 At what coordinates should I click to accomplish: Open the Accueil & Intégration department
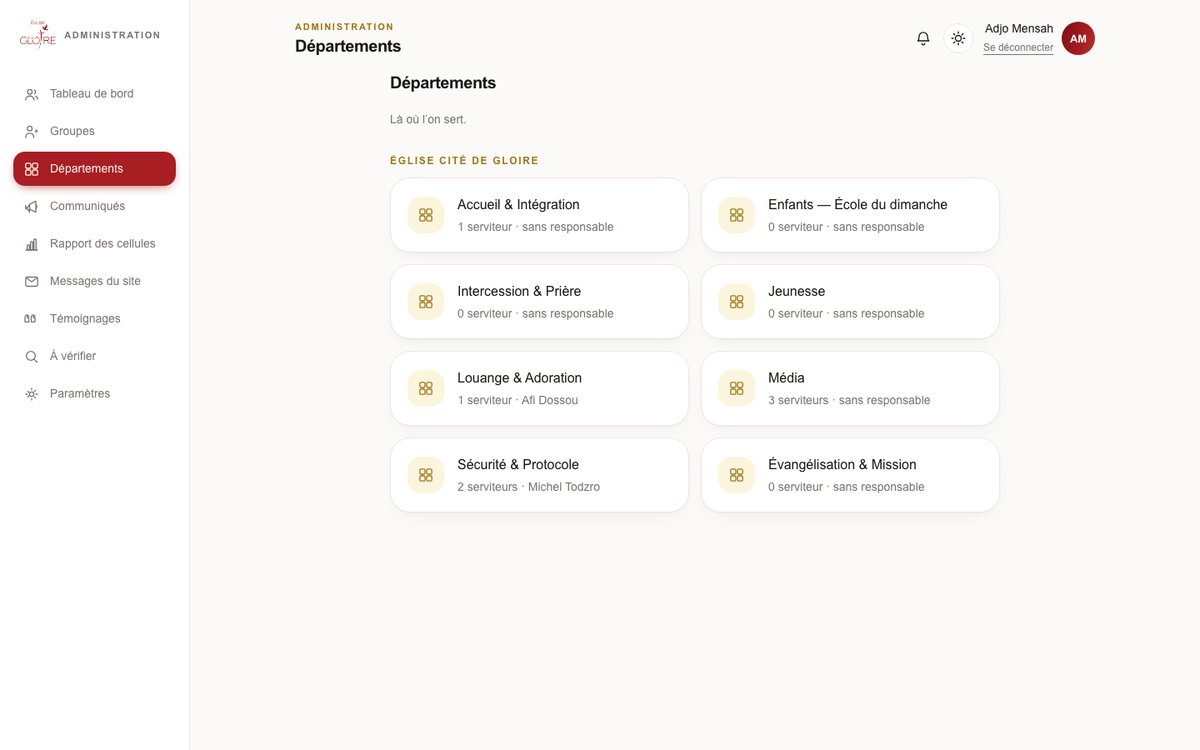tap(539, 215)
